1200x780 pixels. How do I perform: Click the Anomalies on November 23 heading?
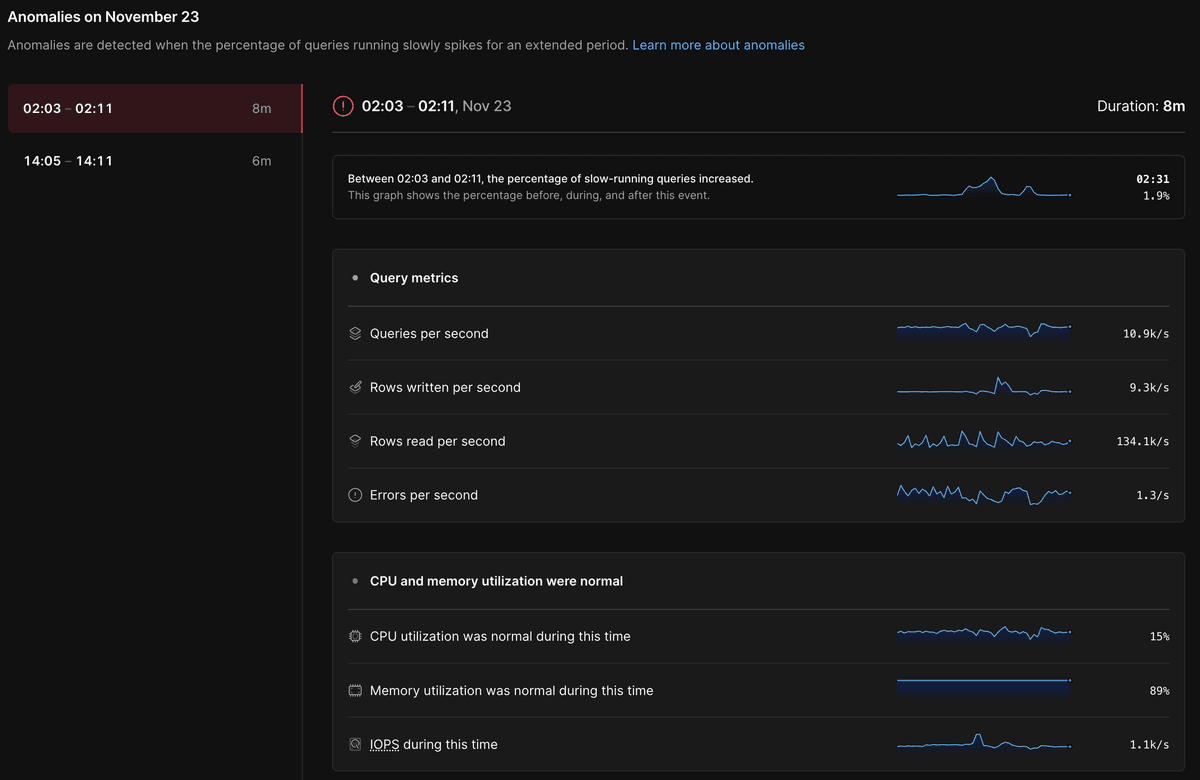[x=103, y=16]
